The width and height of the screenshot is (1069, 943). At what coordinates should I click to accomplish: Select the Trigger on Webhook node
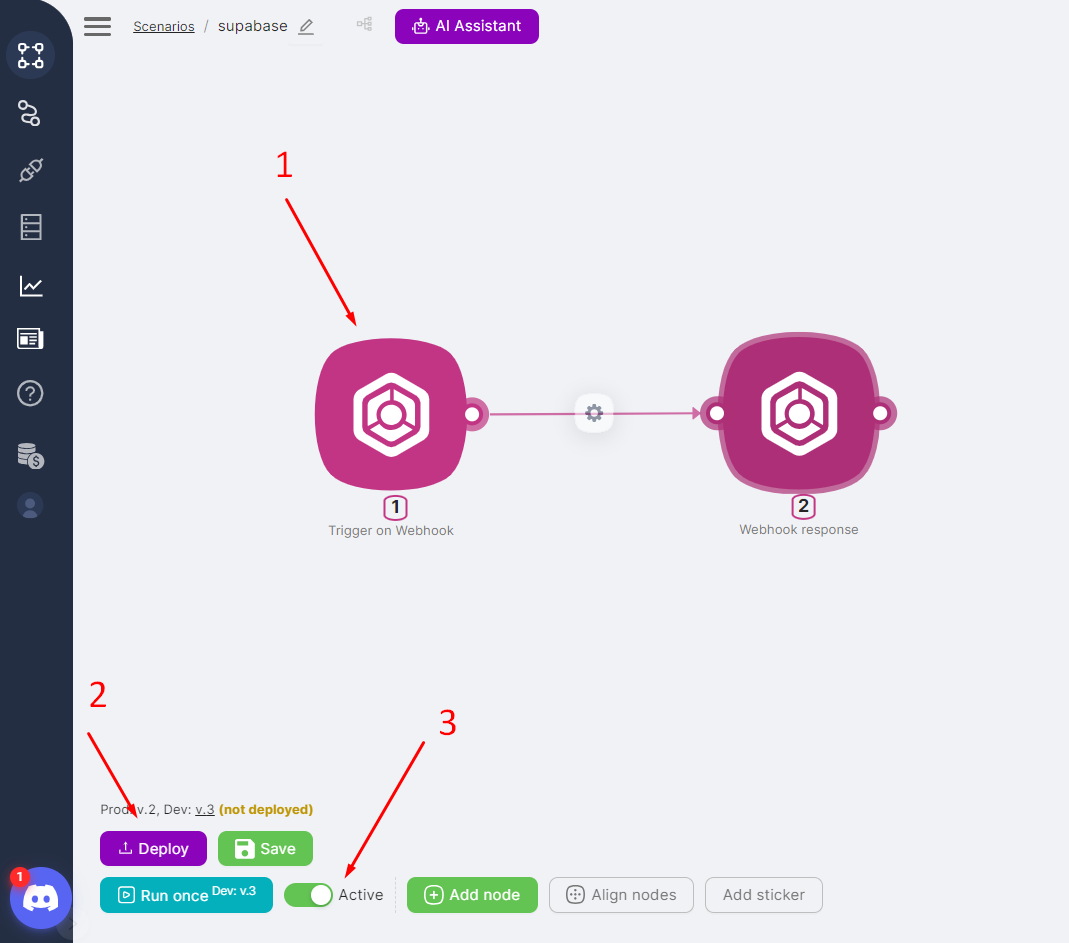click(x=390, y=413)
